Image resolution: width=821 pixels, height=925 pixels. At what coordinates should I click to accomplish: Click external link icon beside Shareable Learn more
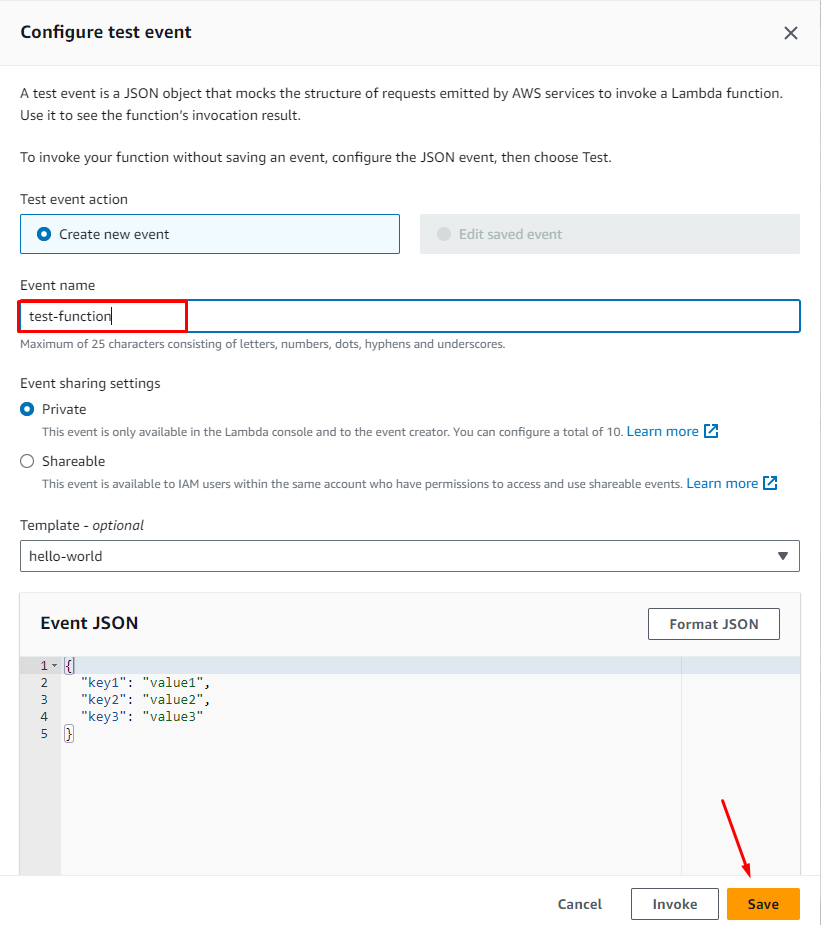(x=770, y=483)
